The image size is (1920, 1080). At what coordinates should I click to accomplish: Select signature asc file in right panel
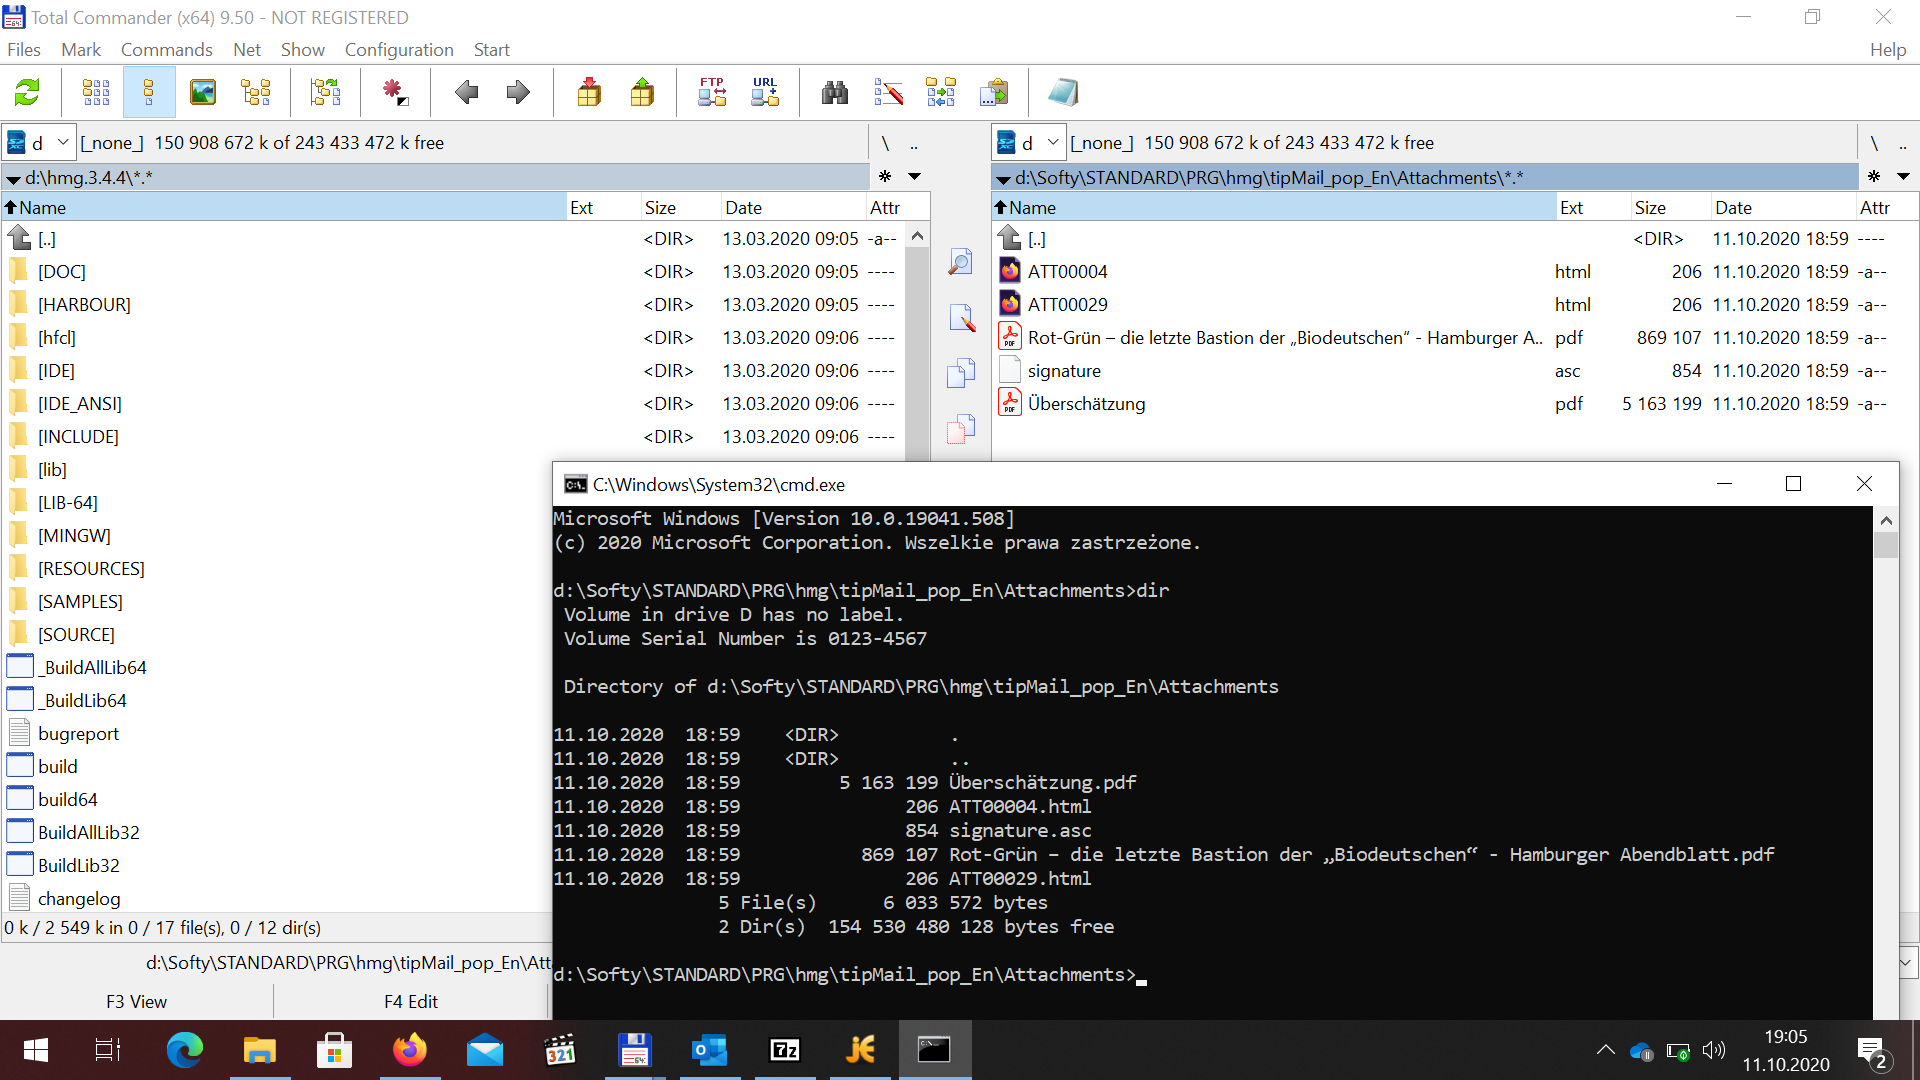pos(1064,371)
